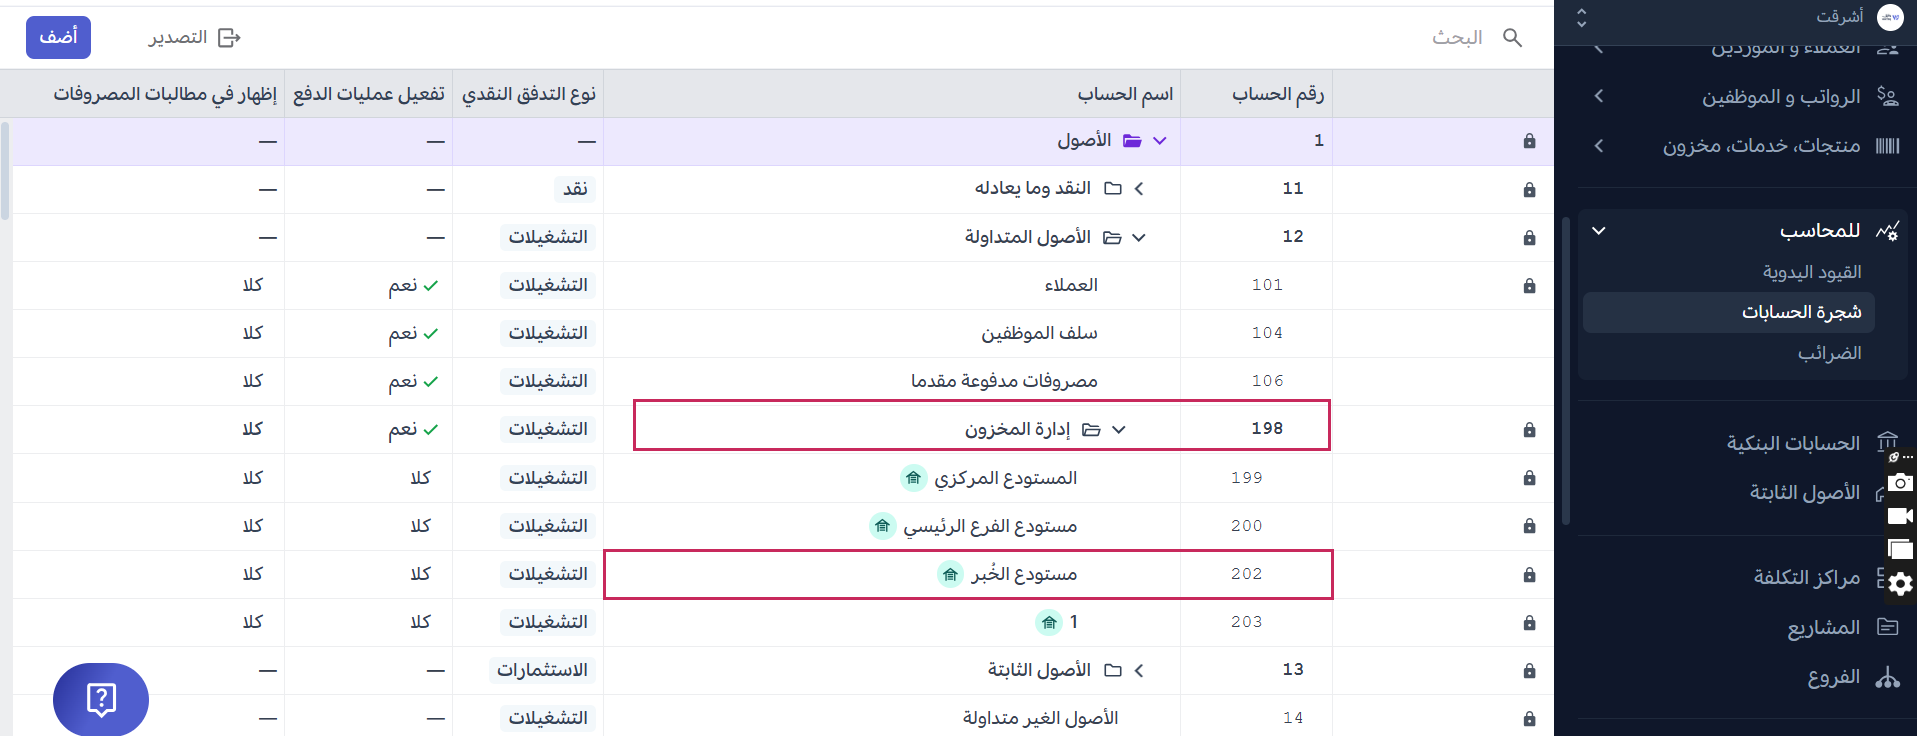Expand the النقد وما يعادله account

[1139, 189]
